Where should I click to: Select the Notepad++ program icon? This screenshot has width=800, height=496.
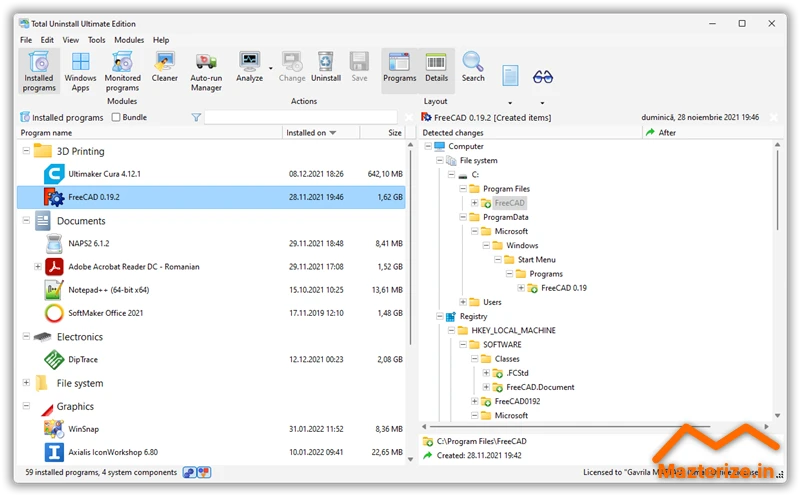click(x=54, y=290)
